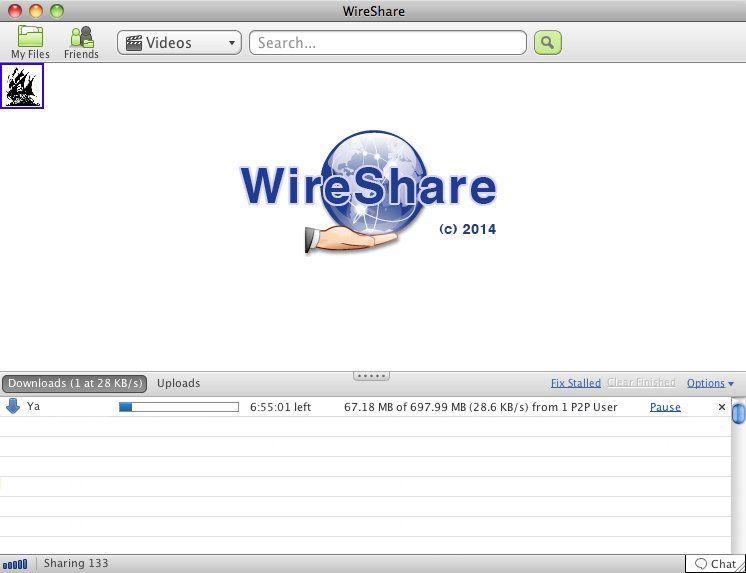Open the Chat button
The image size is (746, 573).
pyautogui.click(x=716, y=563)
